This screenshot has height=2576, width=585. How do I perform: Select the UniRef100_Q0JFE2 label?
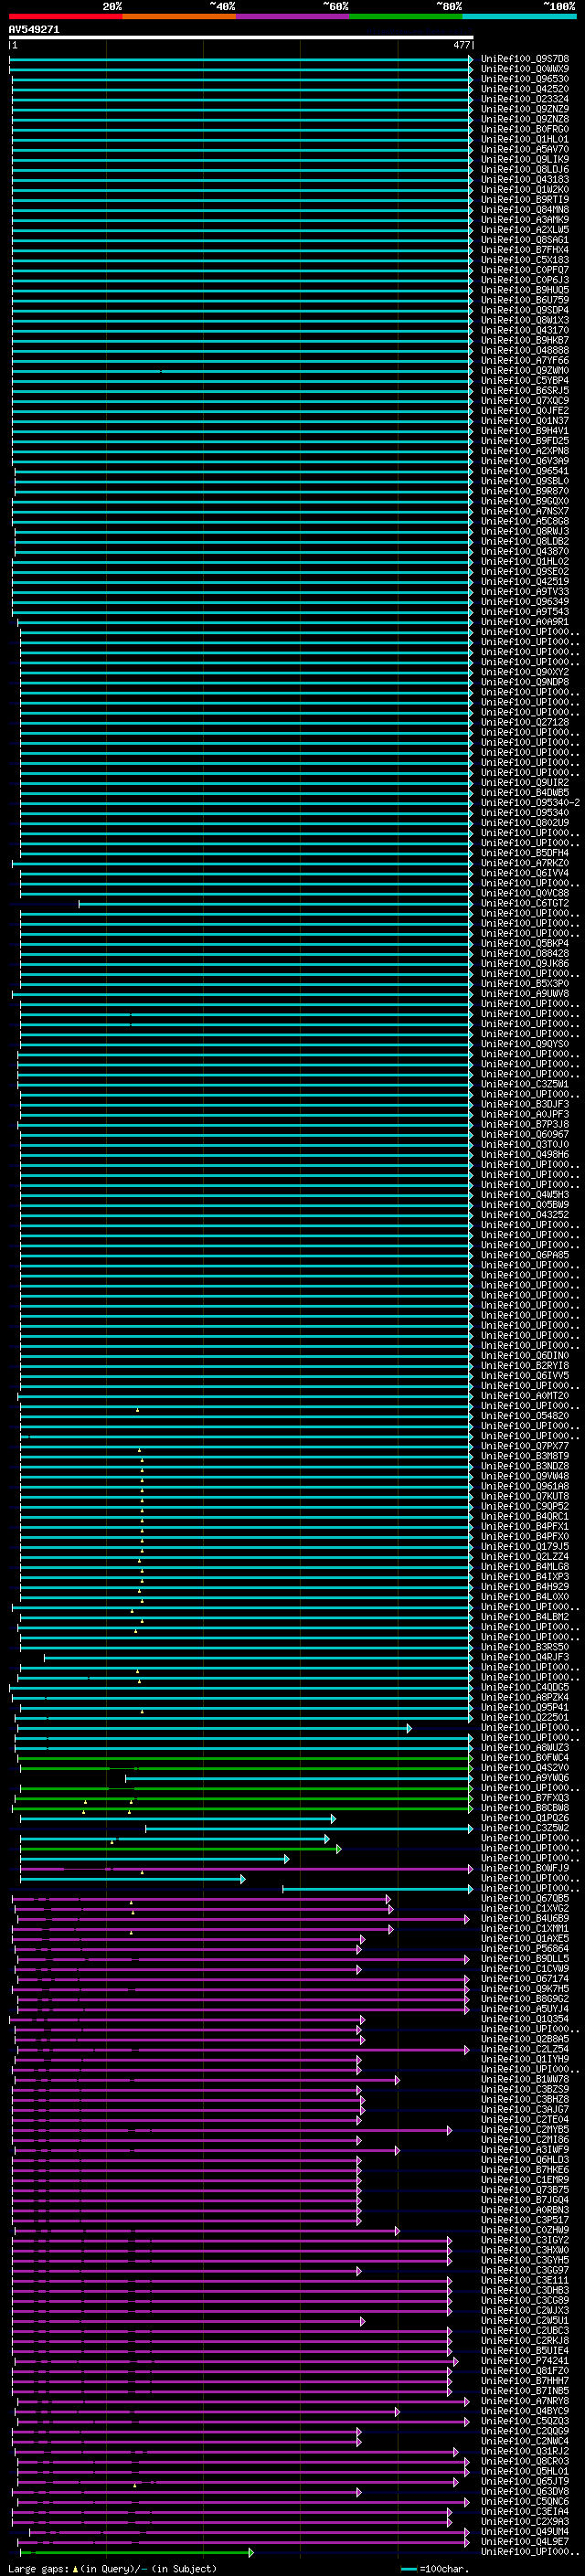click(x=524, y=410)
